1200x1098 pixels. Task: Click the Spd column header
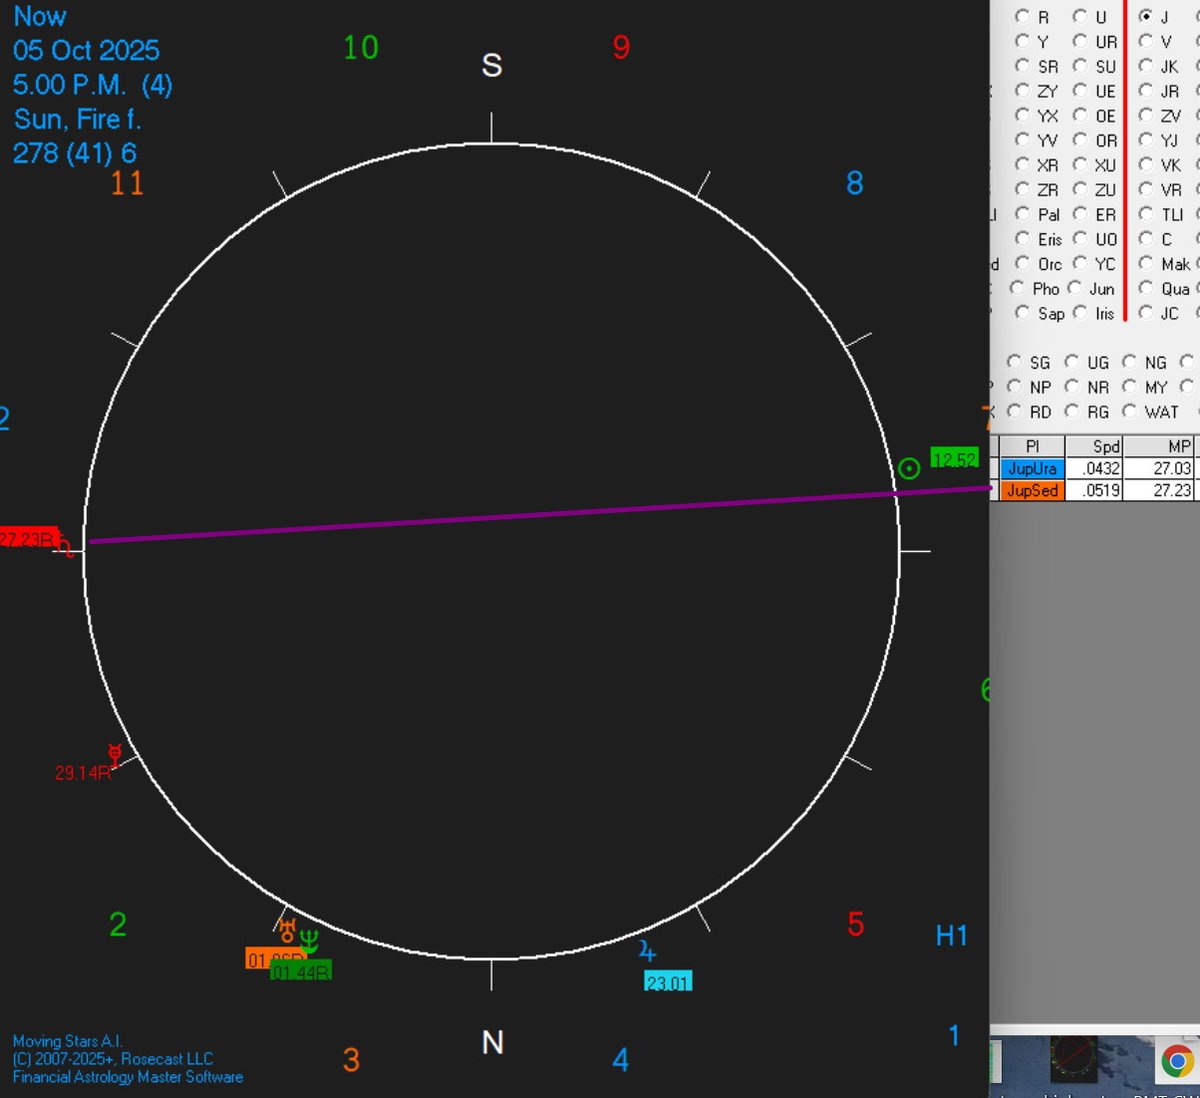[1094, 446]
